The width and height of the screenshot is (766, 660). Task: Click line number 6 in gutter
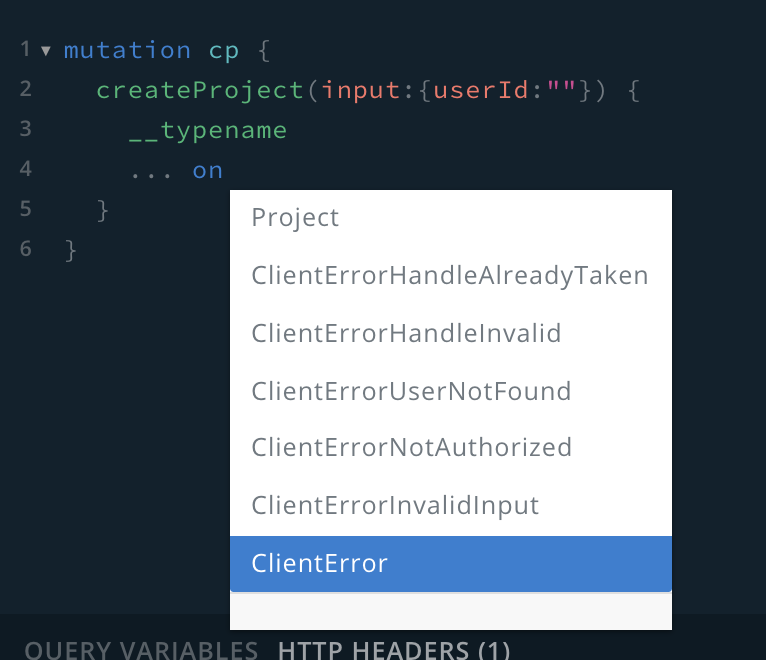click(x=25, y=249)
